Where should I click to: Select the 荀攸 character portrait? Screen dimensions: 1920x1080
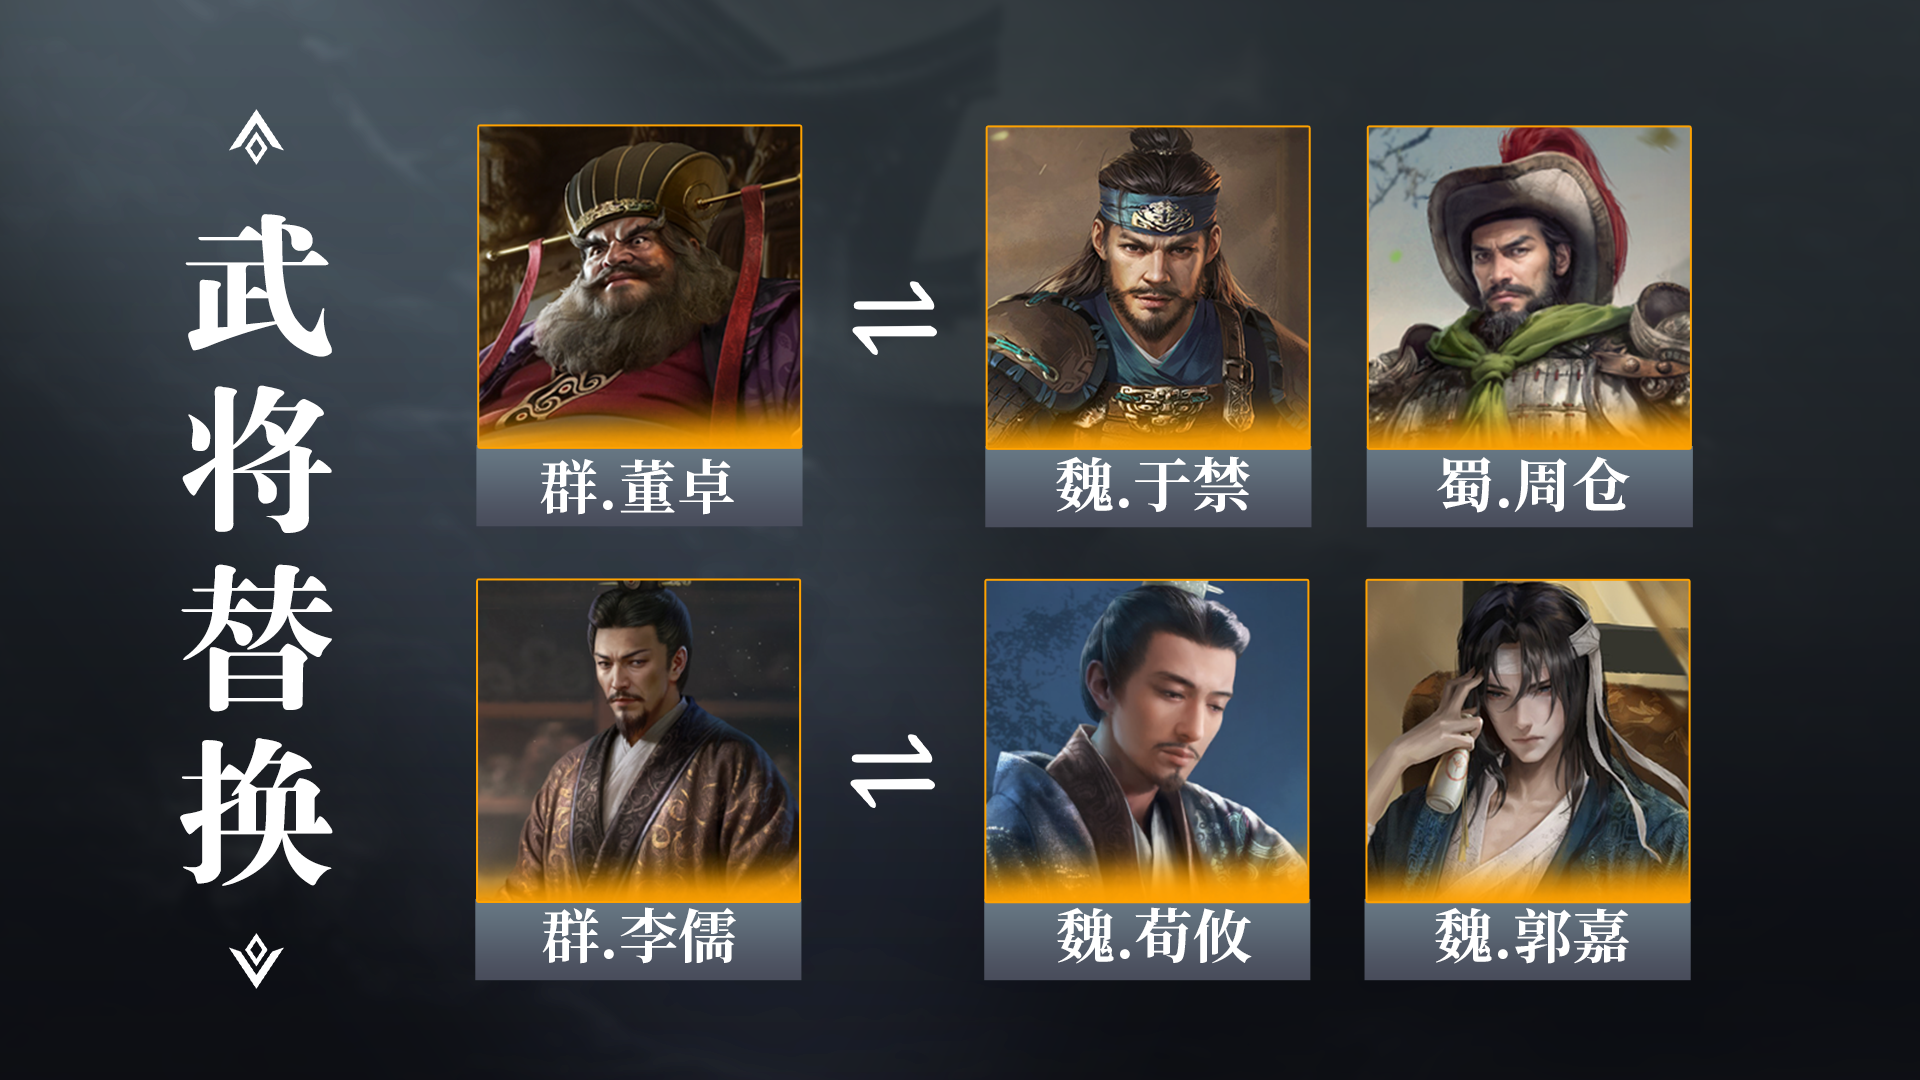pyautogui.click(x=1147, y=741)
